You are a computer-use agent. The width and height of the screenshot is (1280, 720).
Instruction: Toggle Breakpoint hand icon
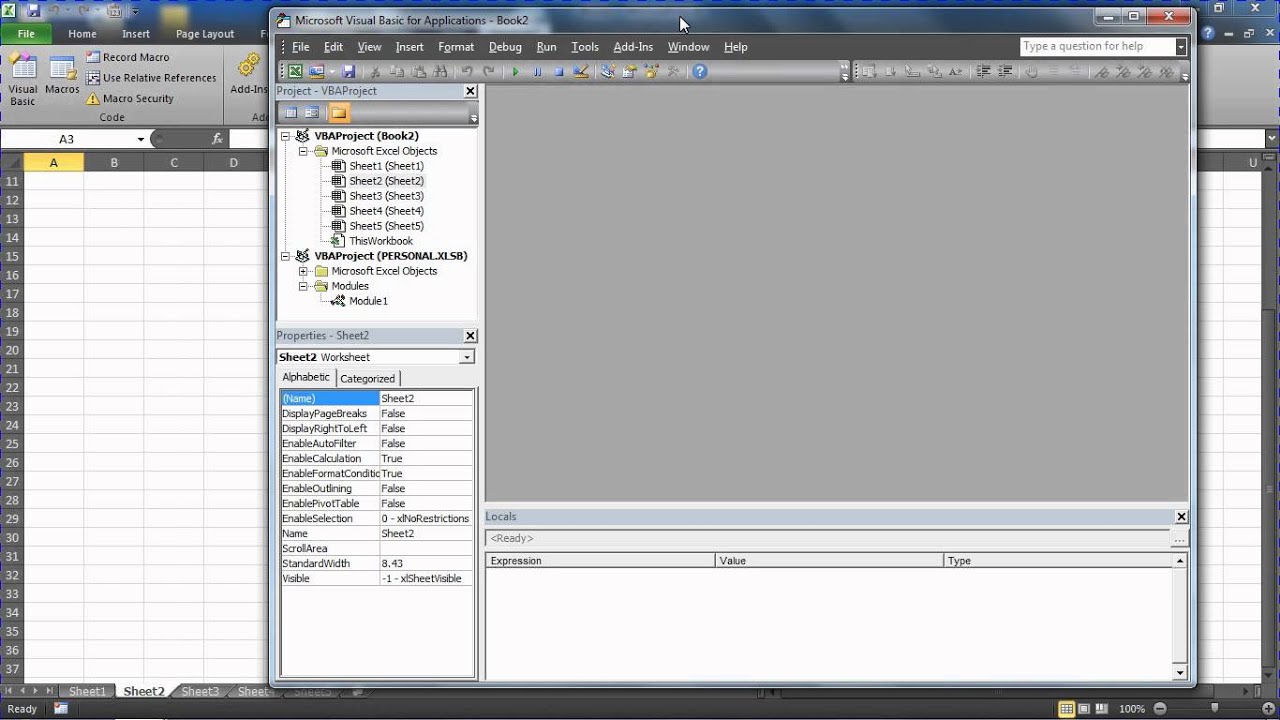pyautogui.click(x=1032, y=72)
